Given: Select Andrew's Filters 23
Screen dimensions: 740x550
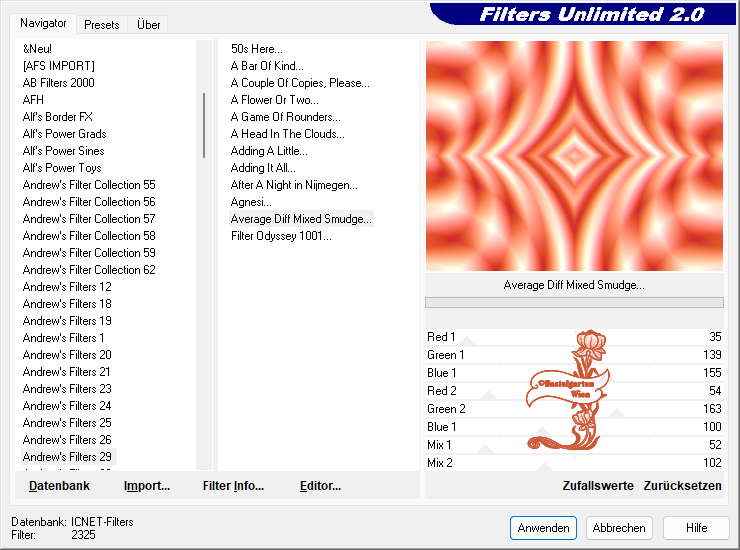Looking at the screenshot, I should pos(67,389).
